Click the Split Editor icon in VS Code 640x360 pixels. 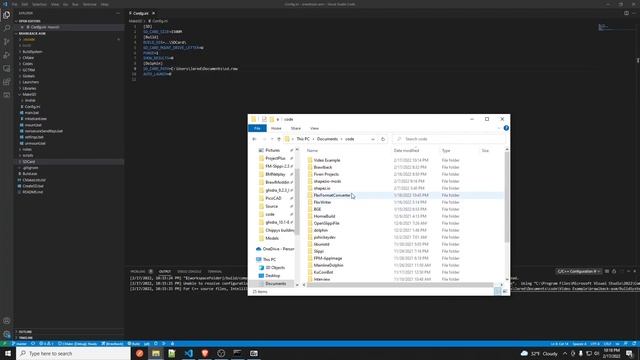[626, 13]
